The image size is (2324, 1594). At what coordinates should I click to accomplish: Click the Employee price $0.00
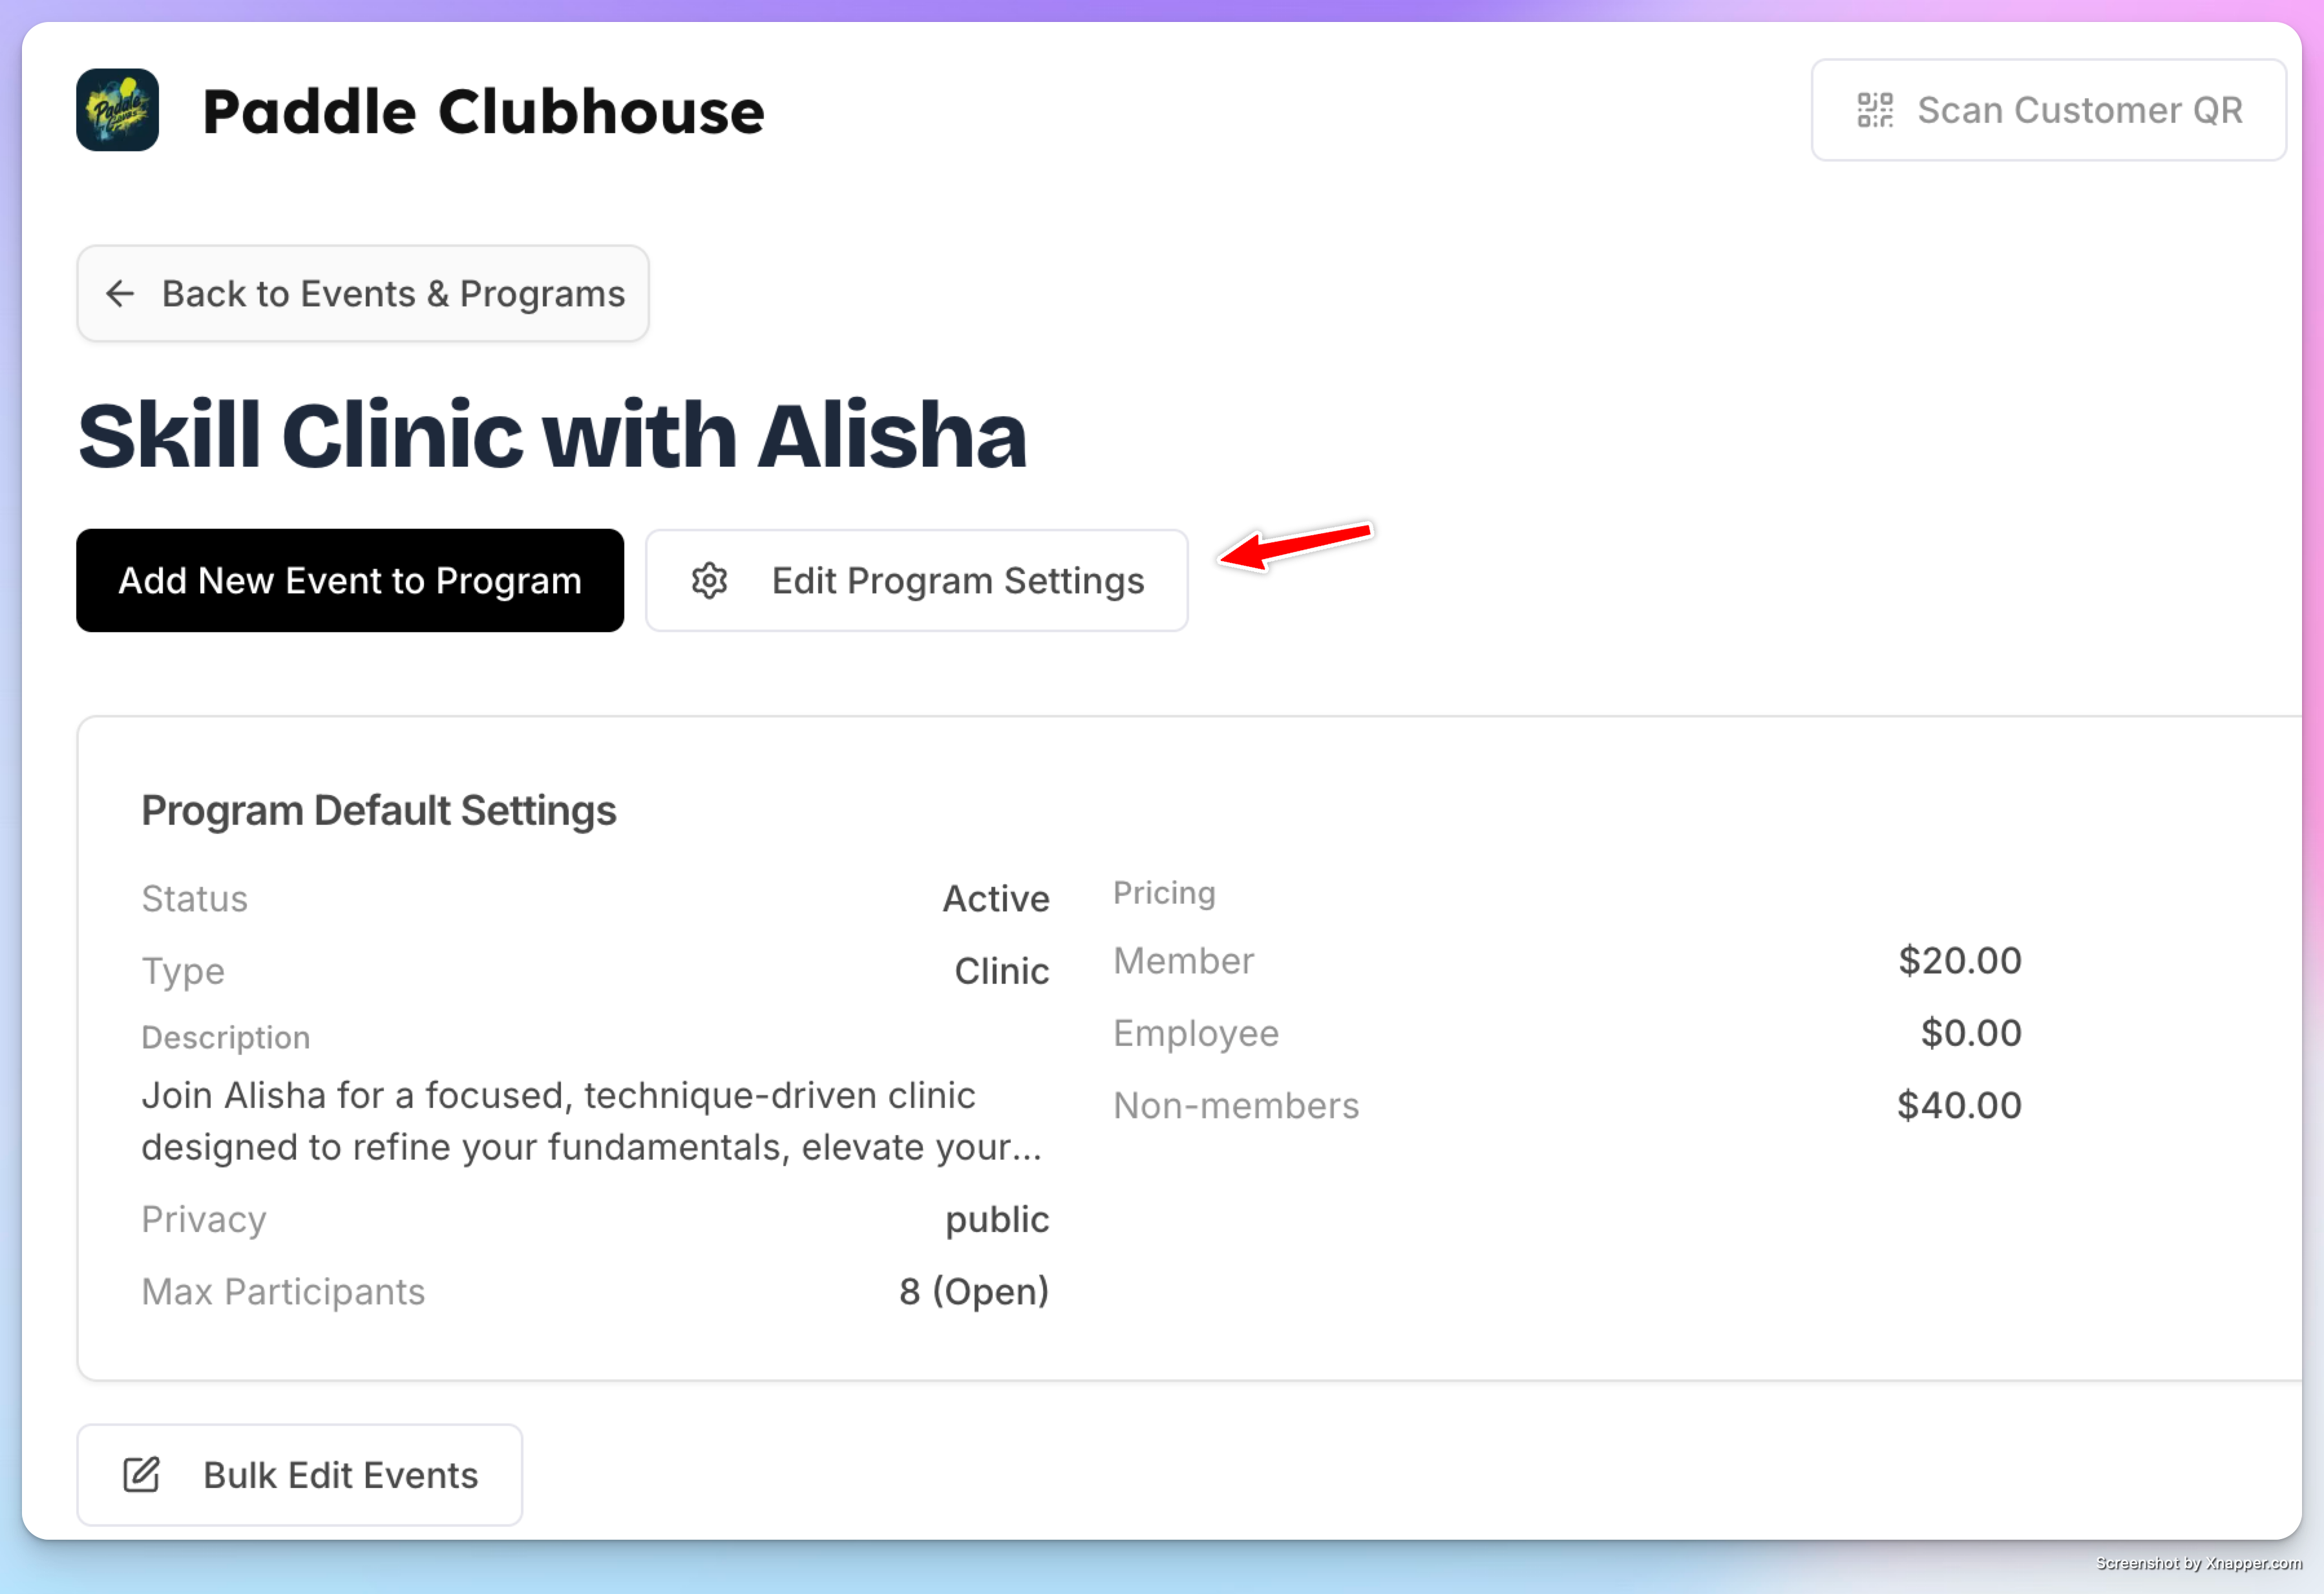coord(1971,1033)
